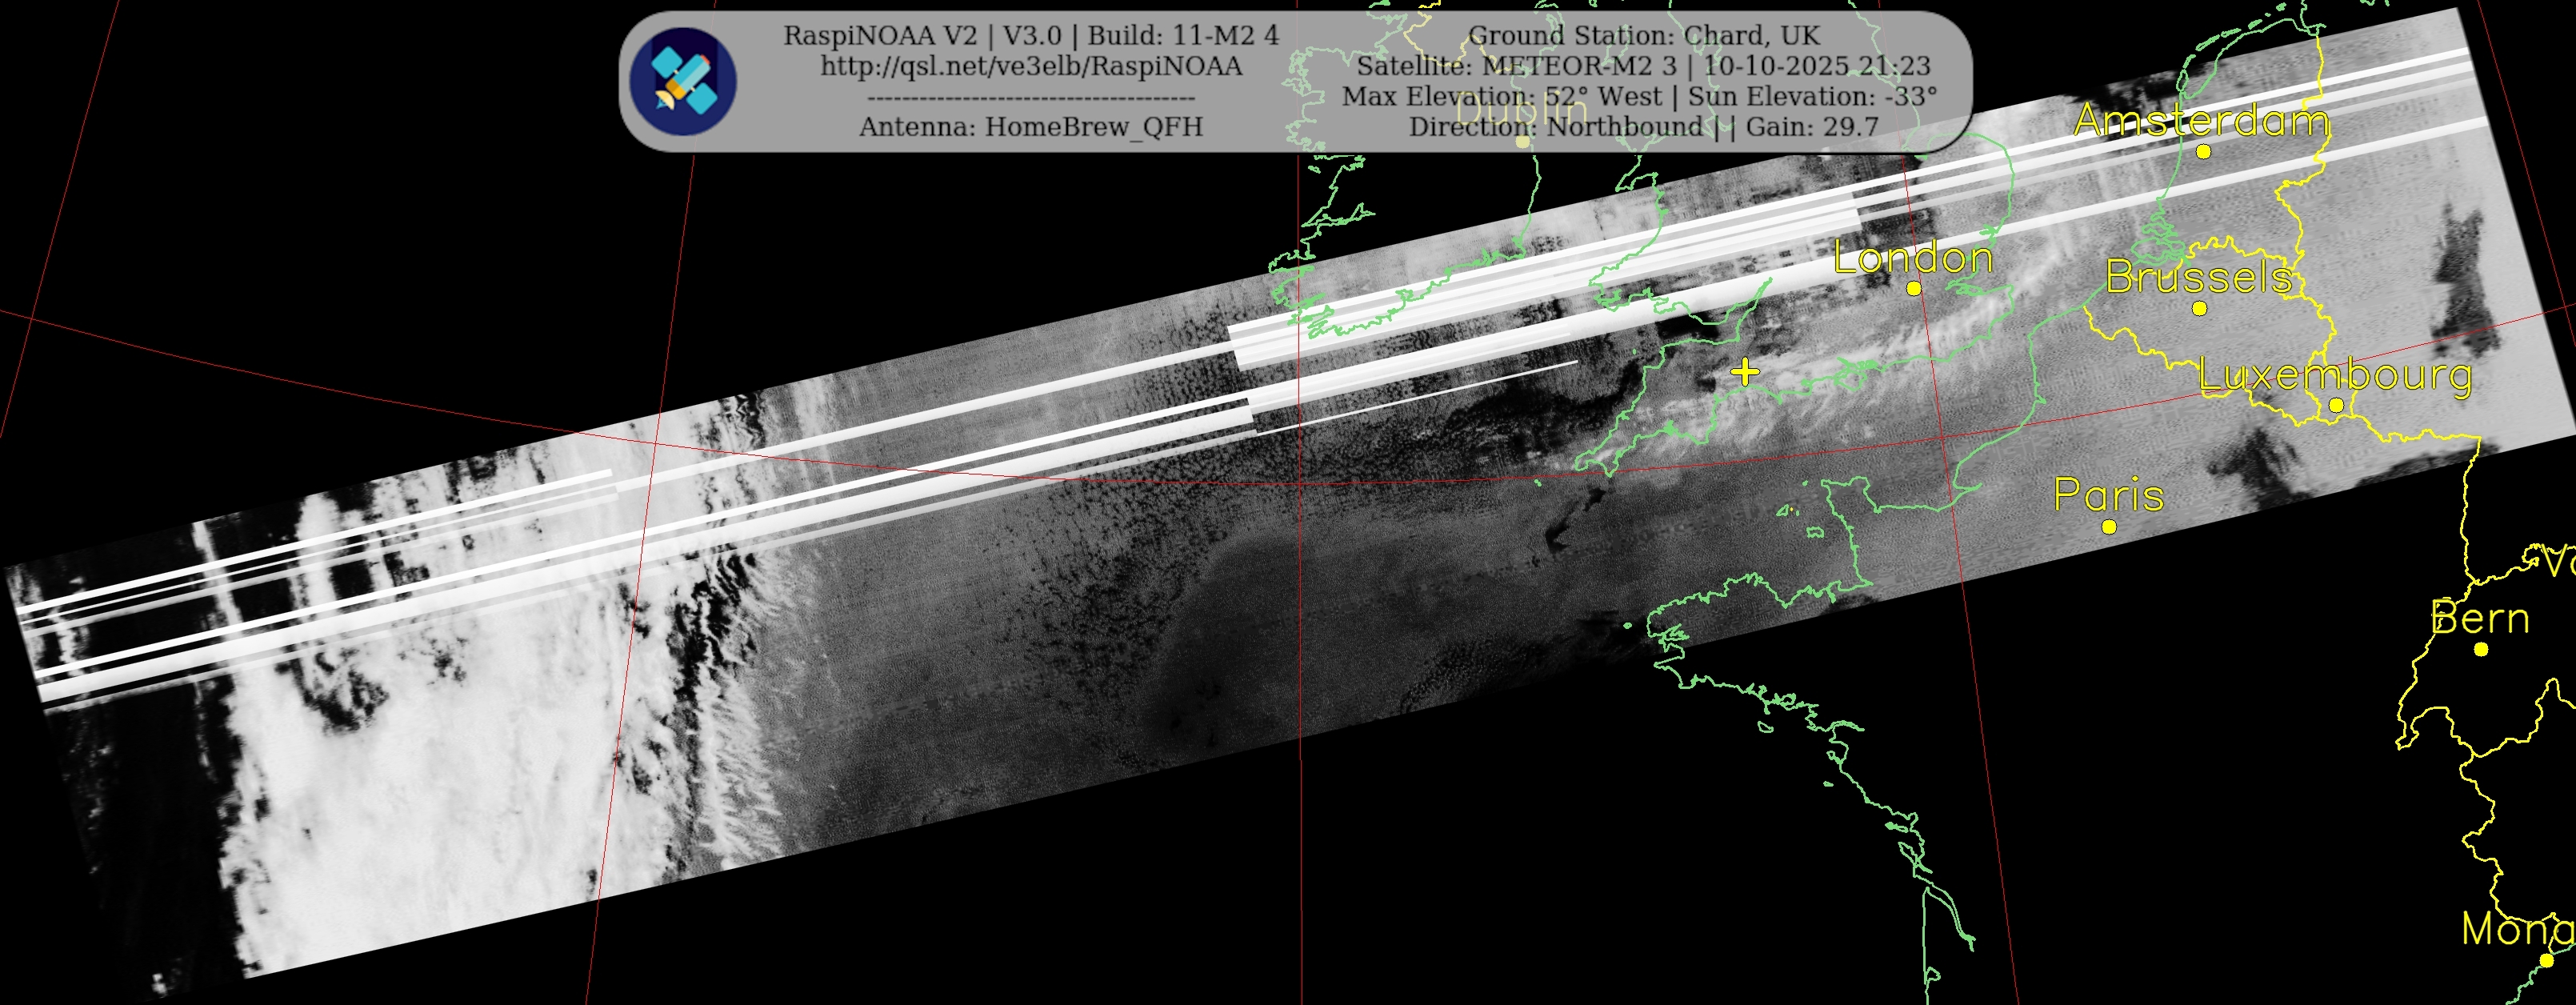The width and height of the screenshot is (2576, 1005).
Task: Click the Amsterdam city label
Action: (x=2201, y=121)
